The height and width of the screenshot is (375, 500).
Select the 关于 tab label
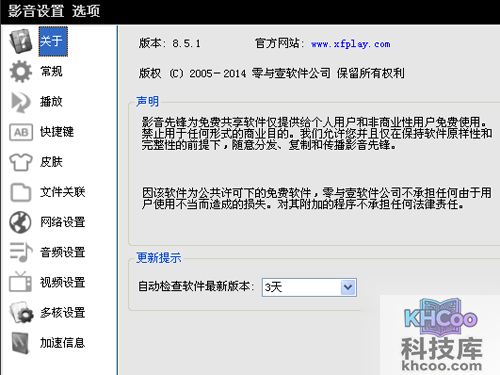(x=53, y=41)
